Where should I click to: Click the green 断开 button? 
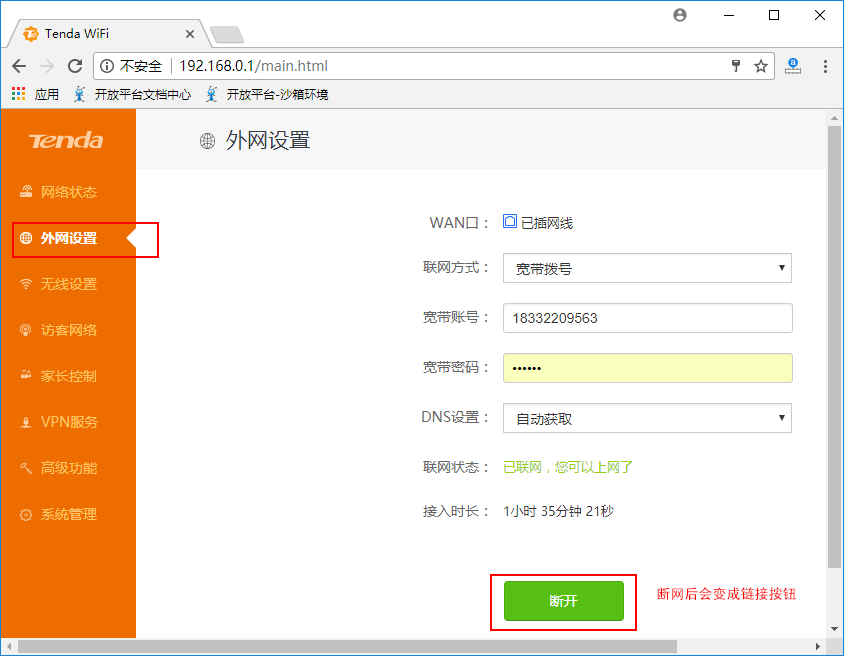click(564, 601)
